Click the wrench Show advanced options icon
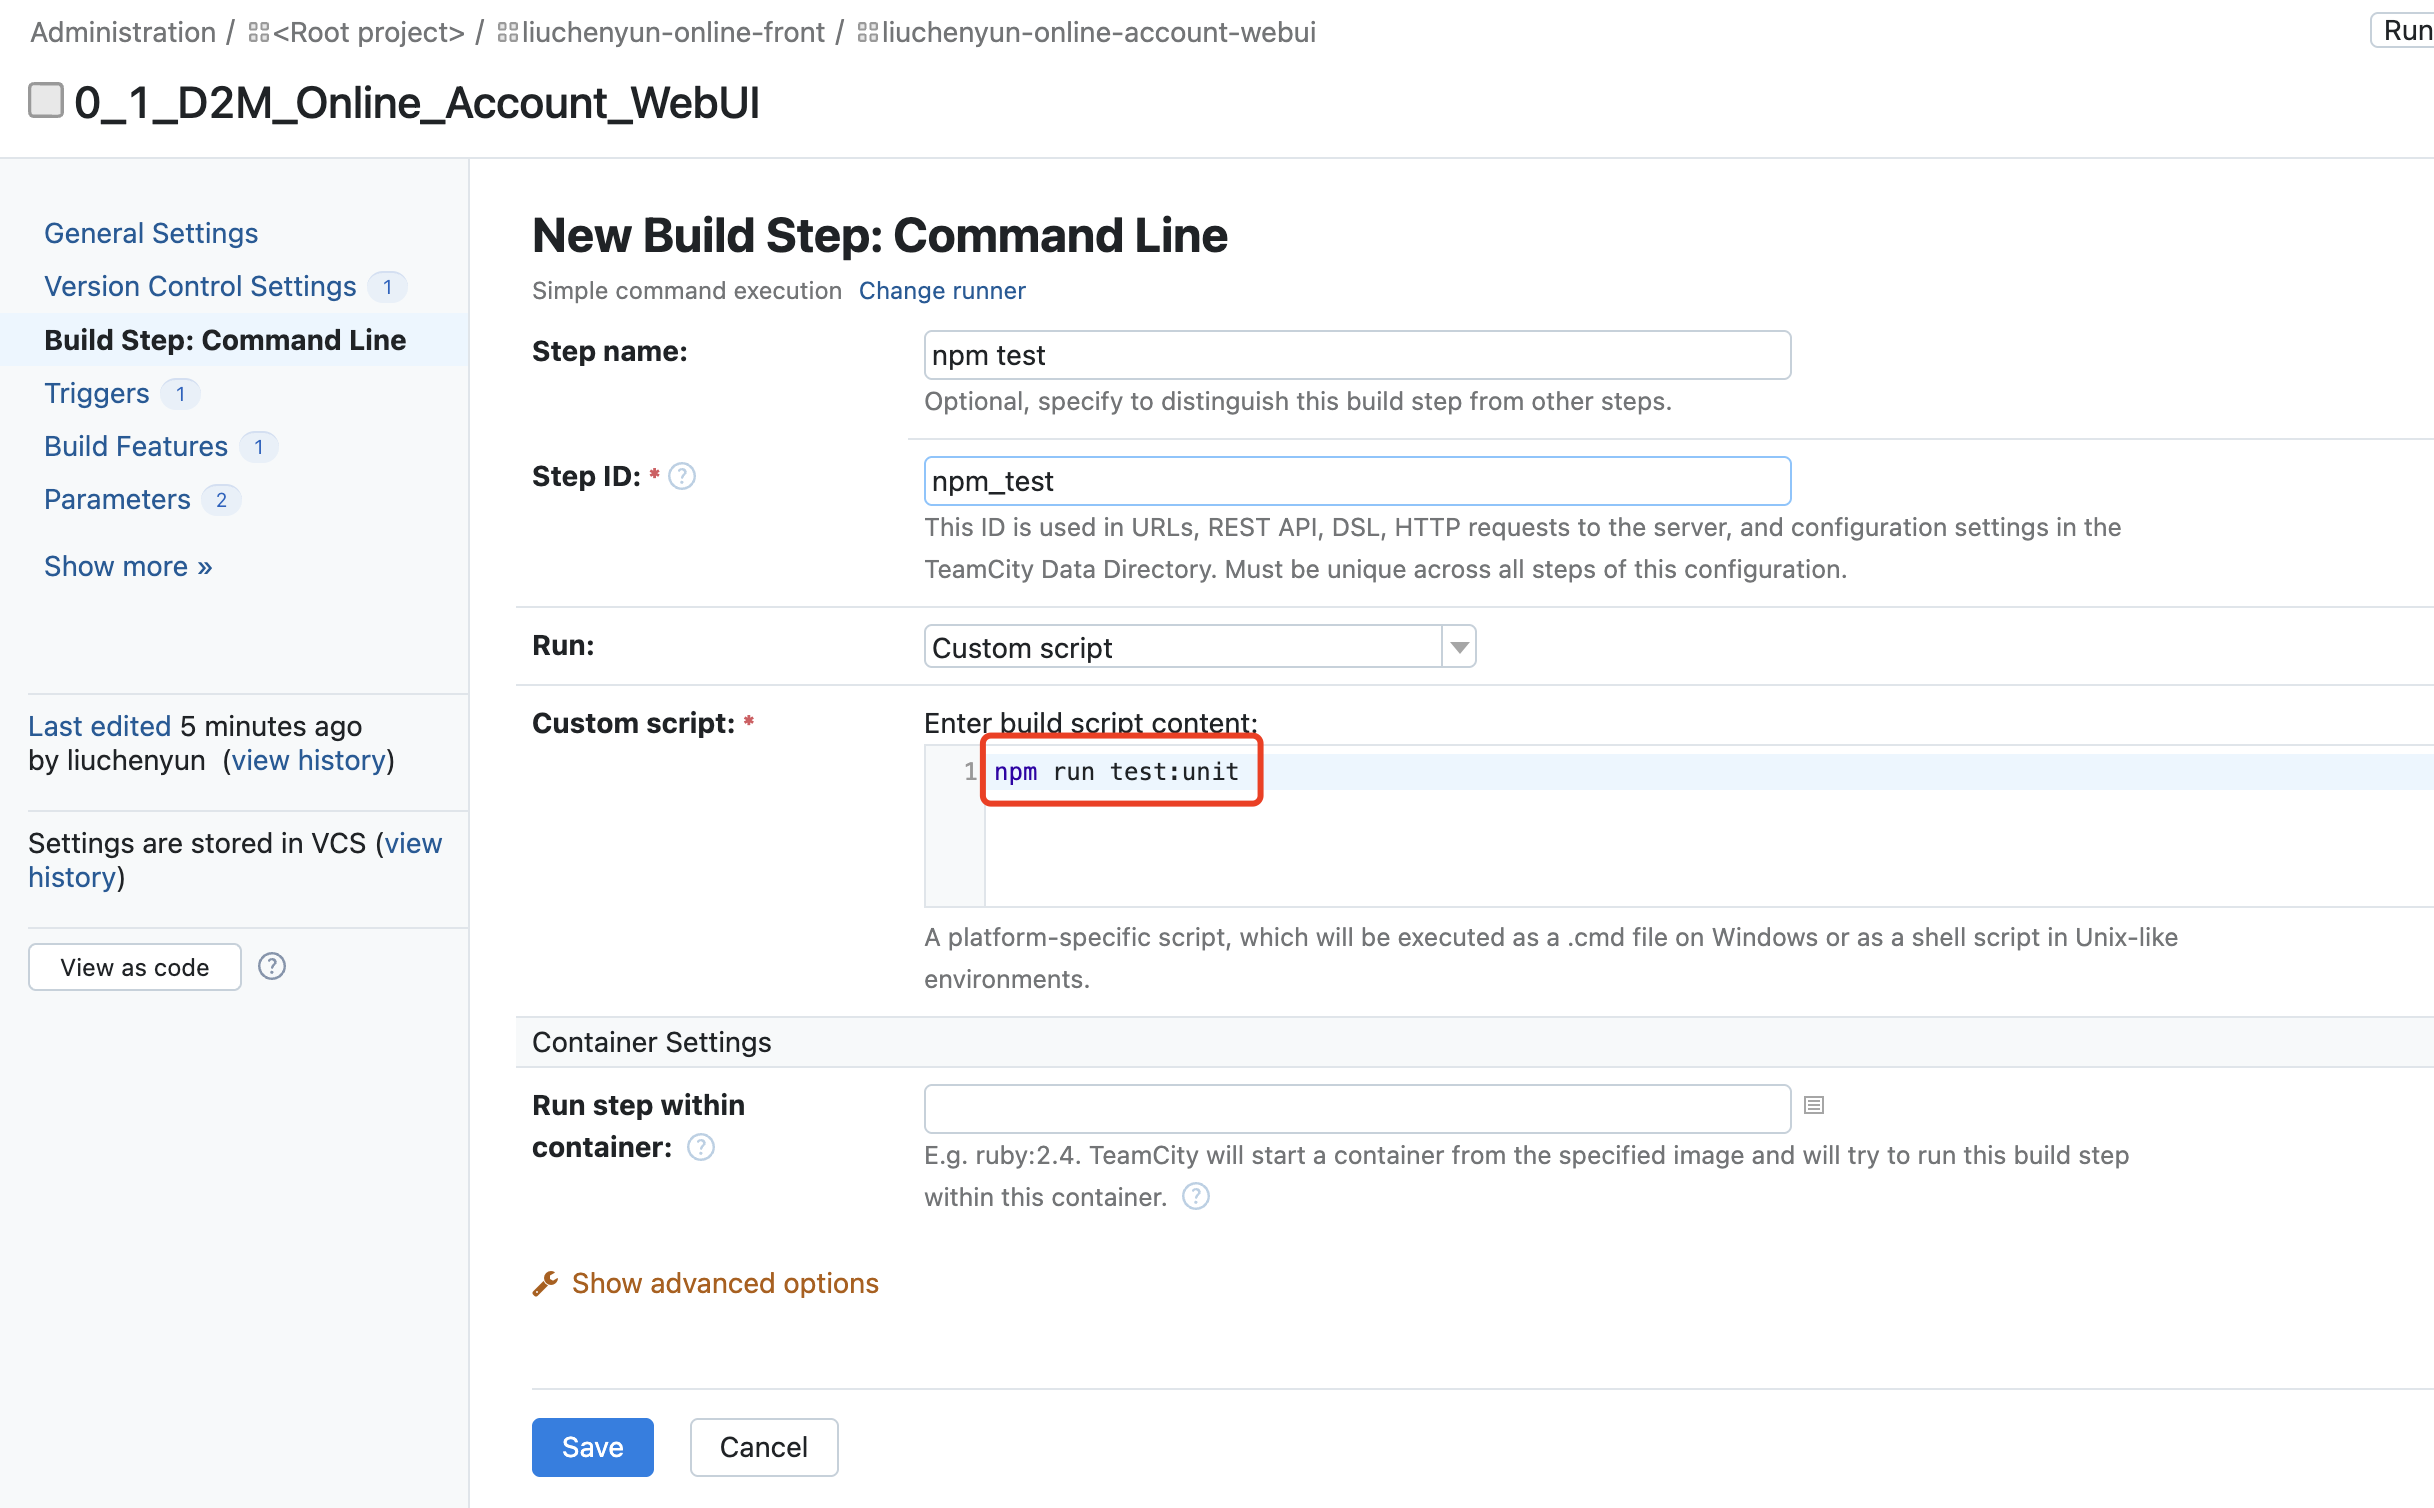This screenshot has width=2434, height=1508. tap(546, 1283)
